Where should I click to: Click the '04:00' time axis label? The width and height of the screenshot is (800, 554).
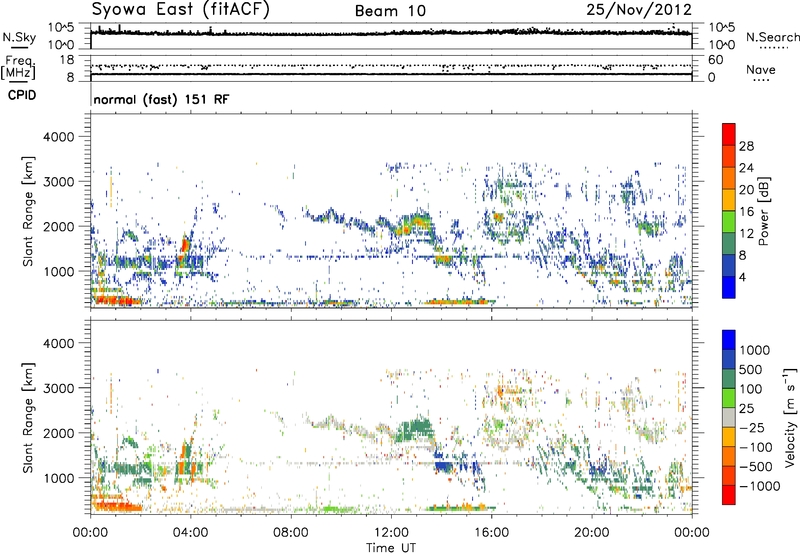pyautogui.click(x=191, y=533)
